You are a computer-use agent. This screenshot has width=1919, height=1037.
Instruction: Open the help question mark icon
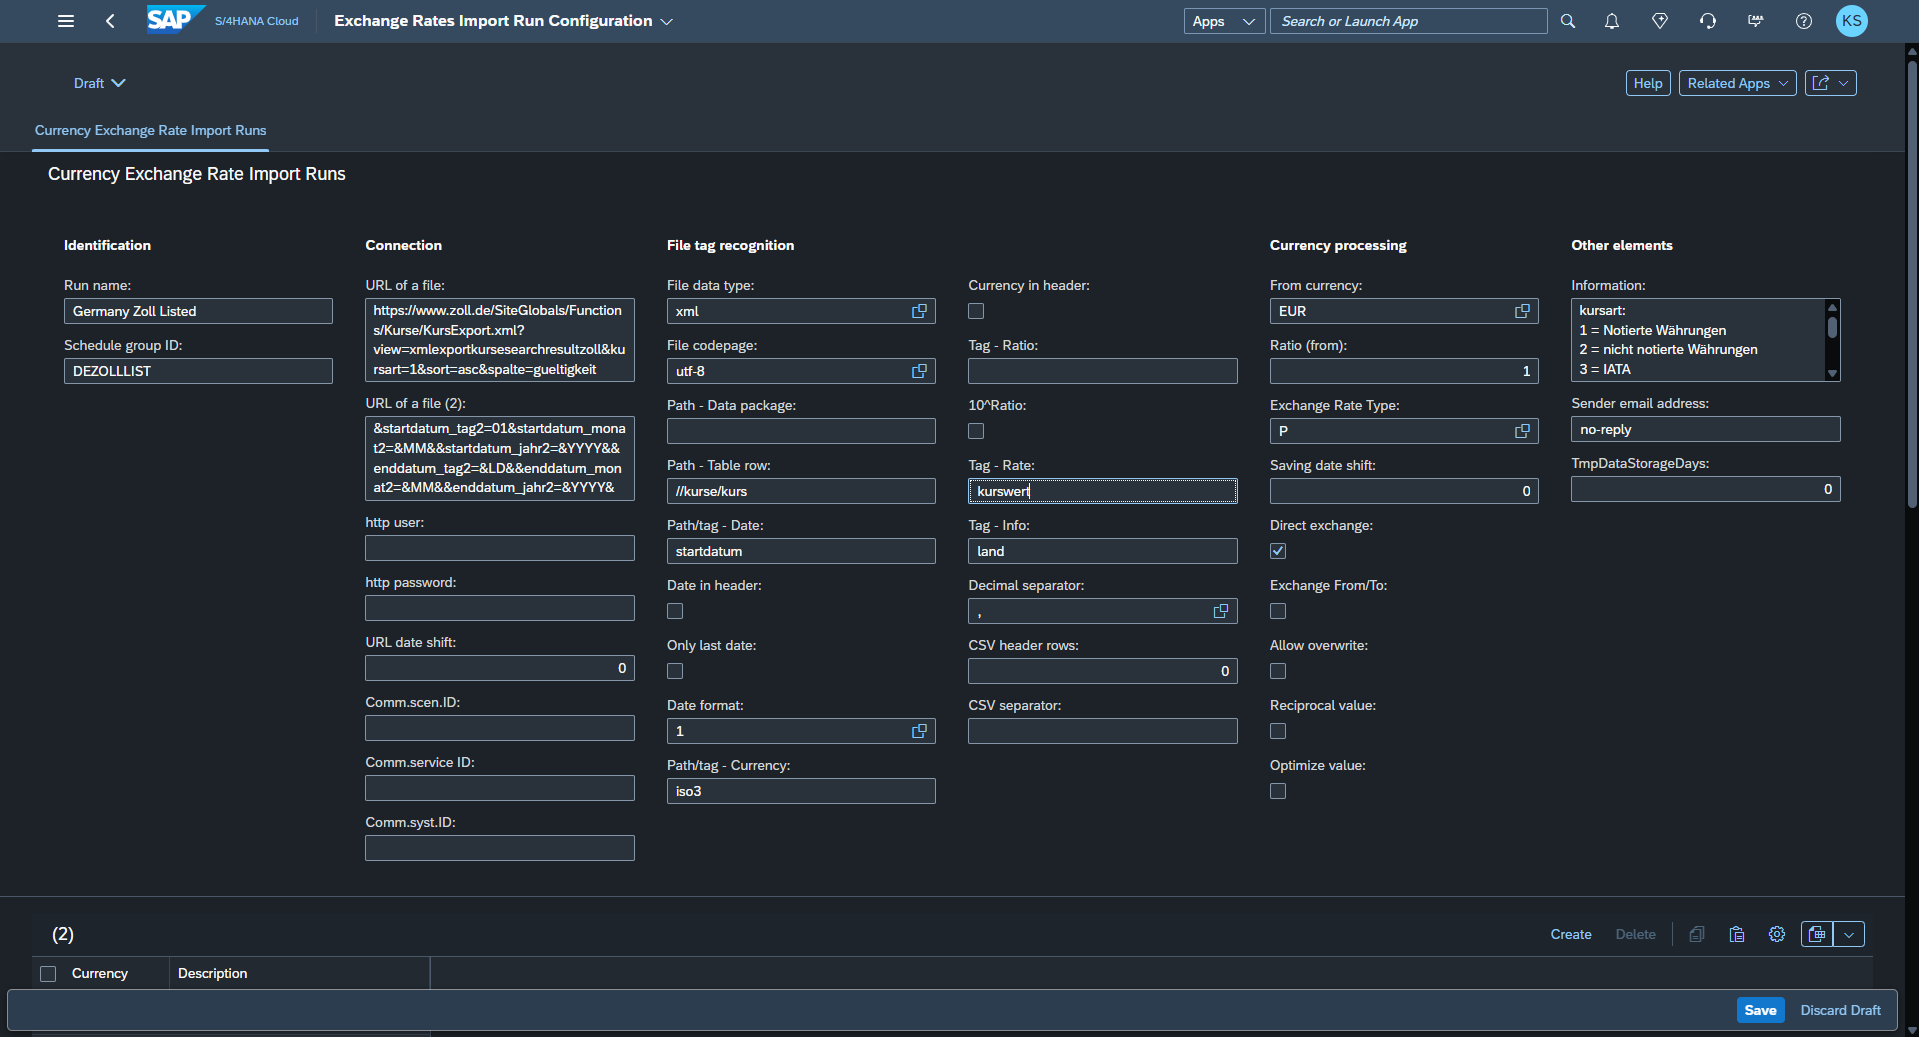point(1803,21)
